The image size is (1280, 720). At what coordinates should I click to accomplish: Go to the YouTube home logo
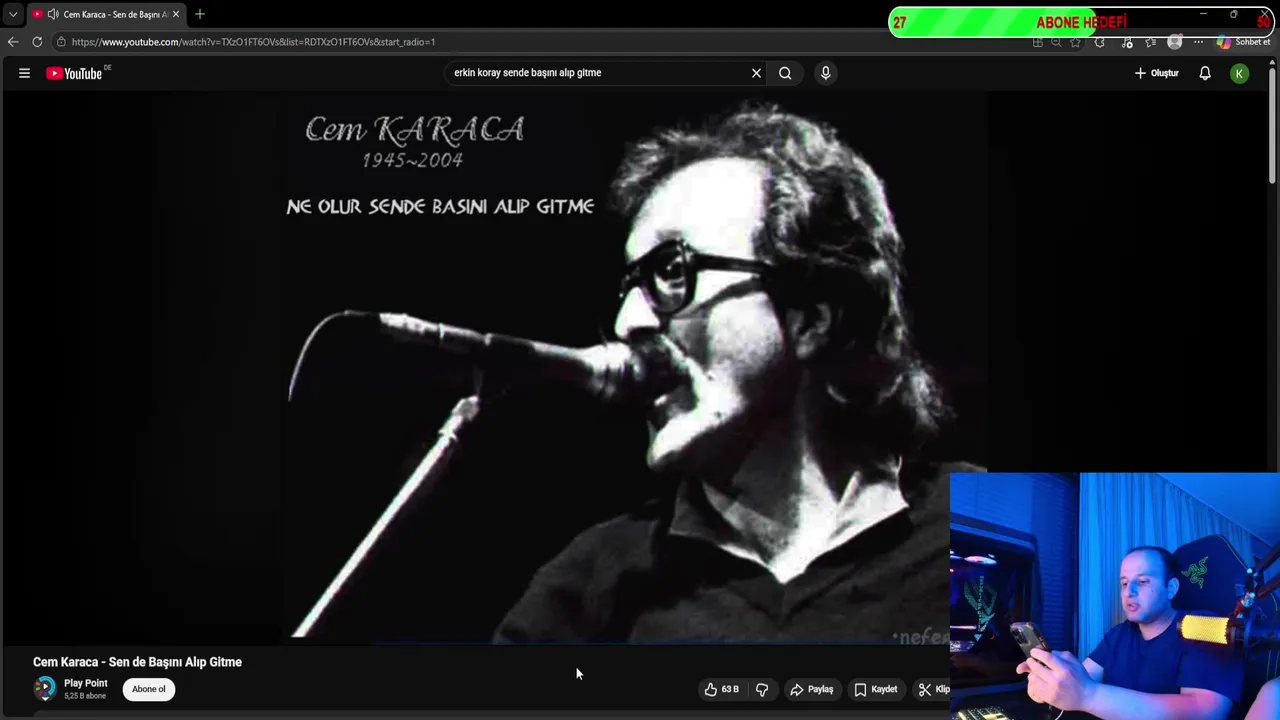click(74, 73)
